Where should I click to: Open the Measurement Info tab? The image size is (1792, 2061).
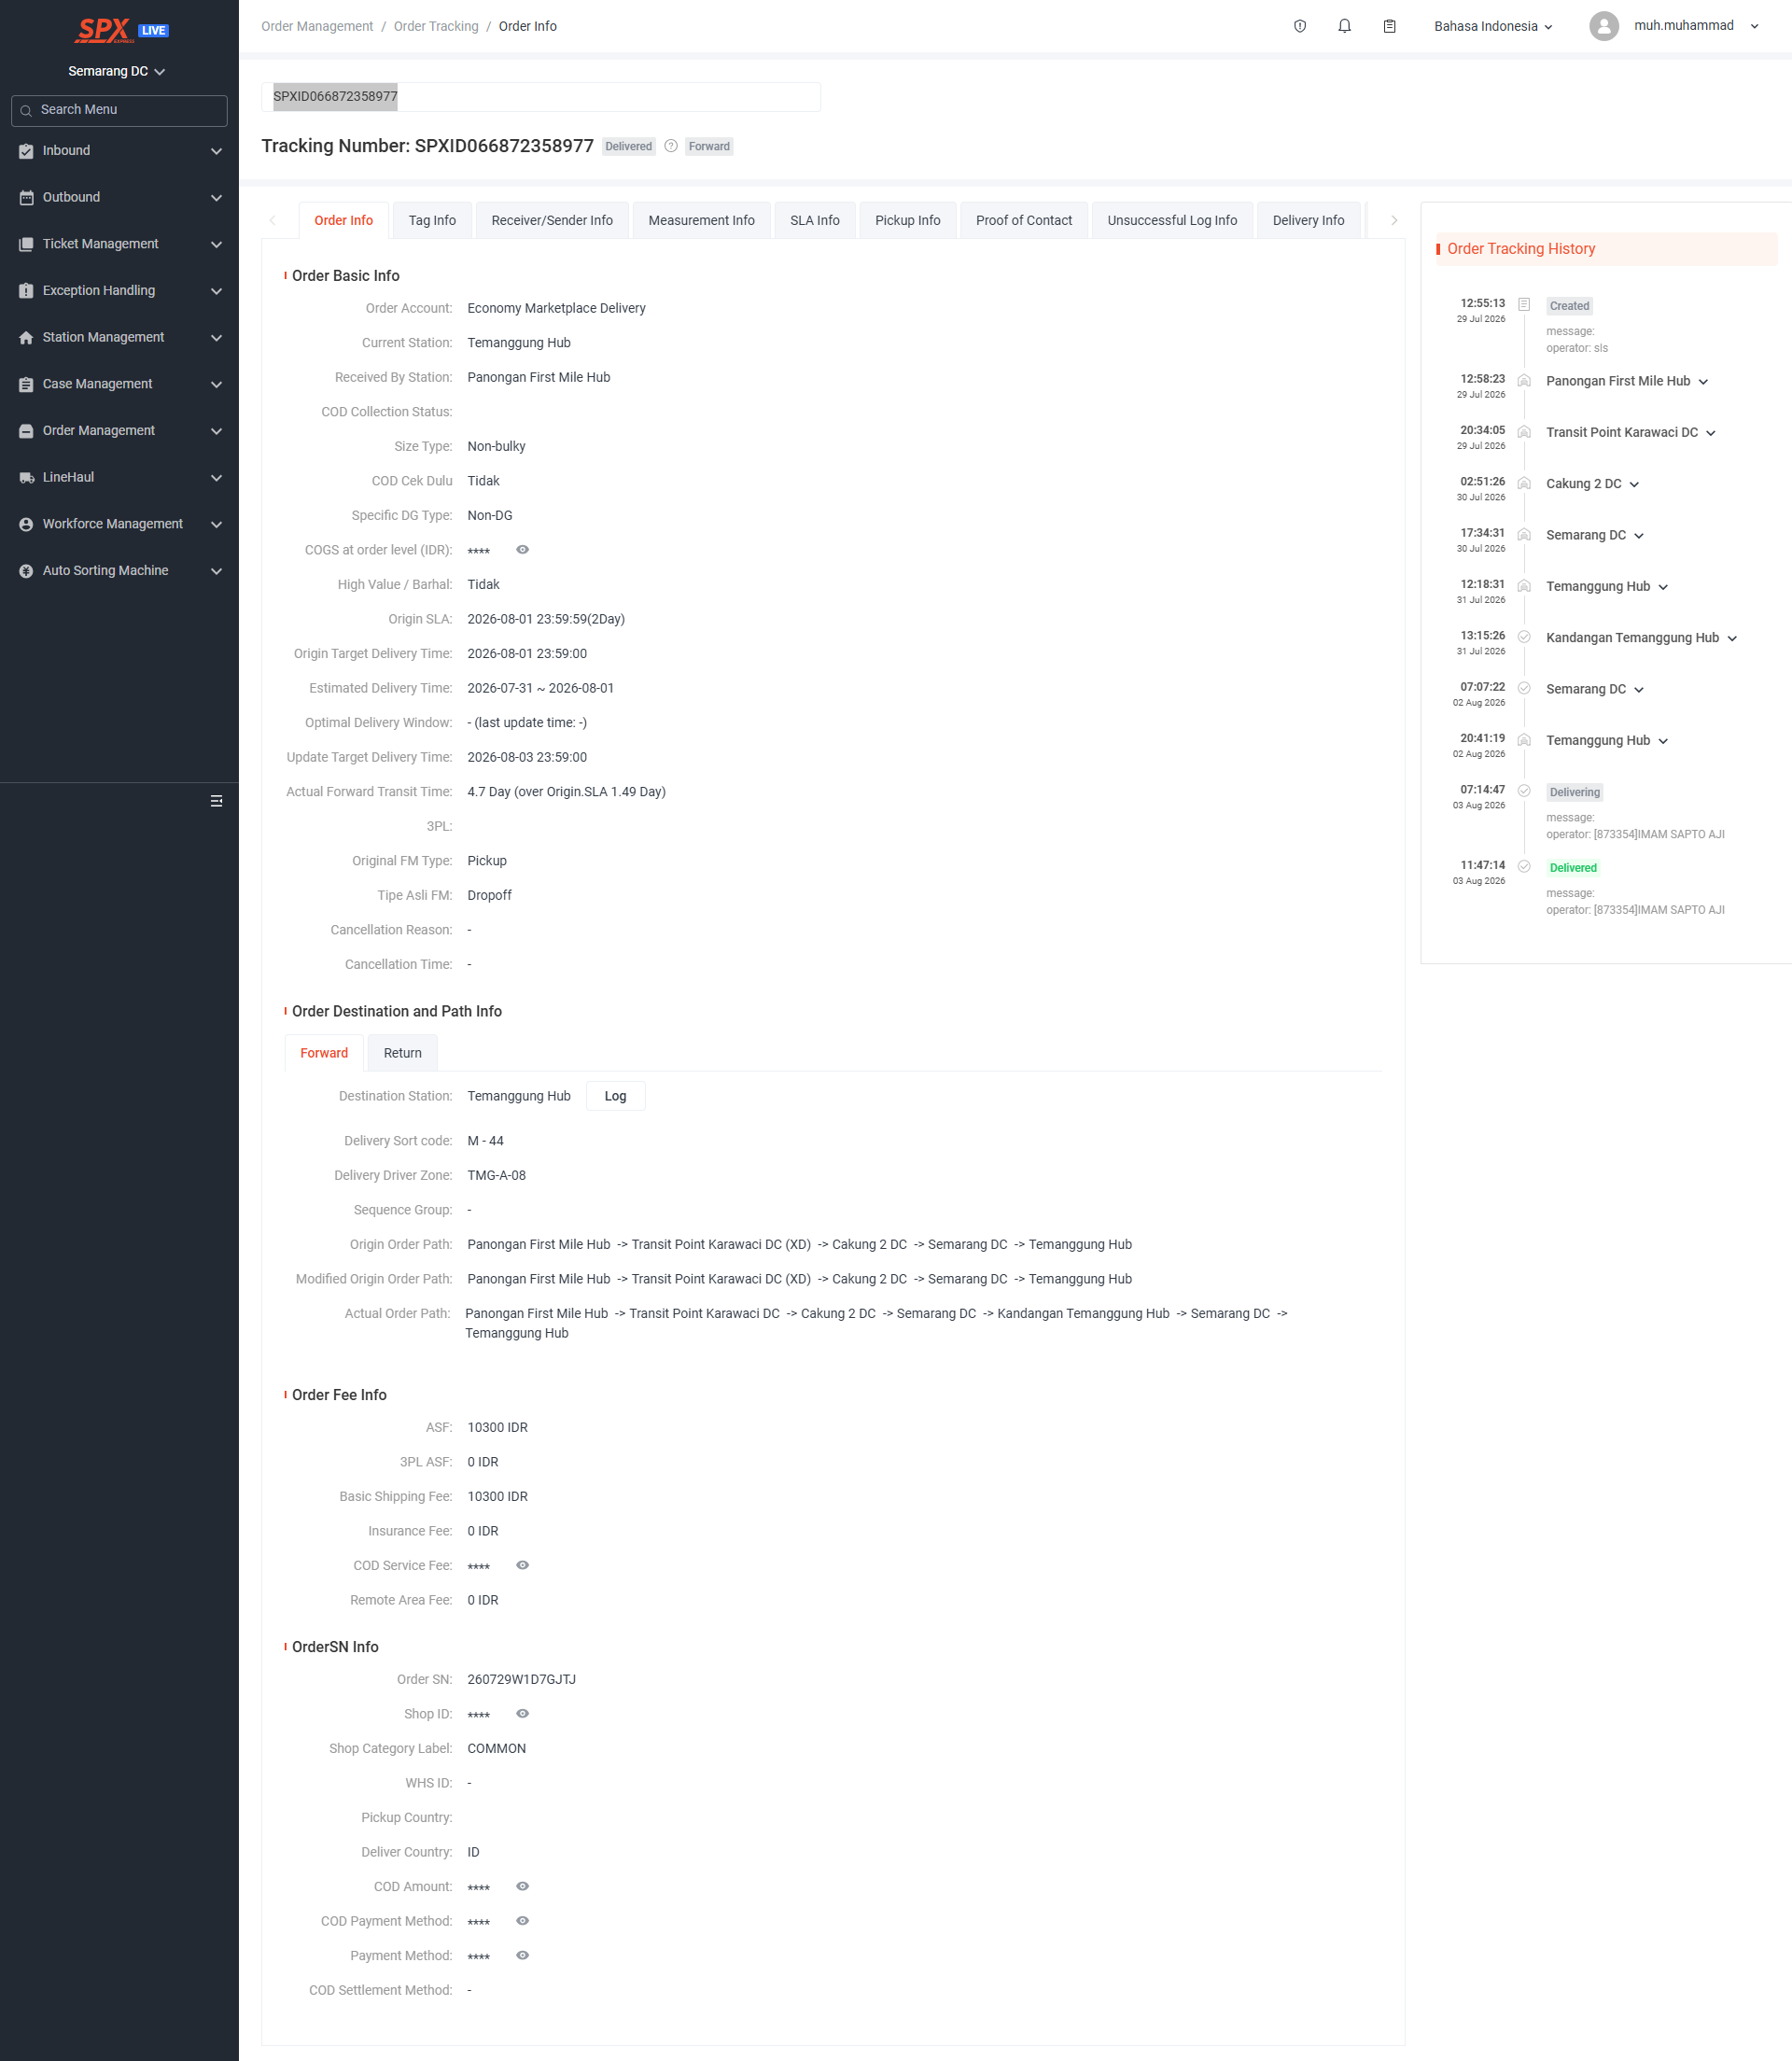click(x=701, y=220)
